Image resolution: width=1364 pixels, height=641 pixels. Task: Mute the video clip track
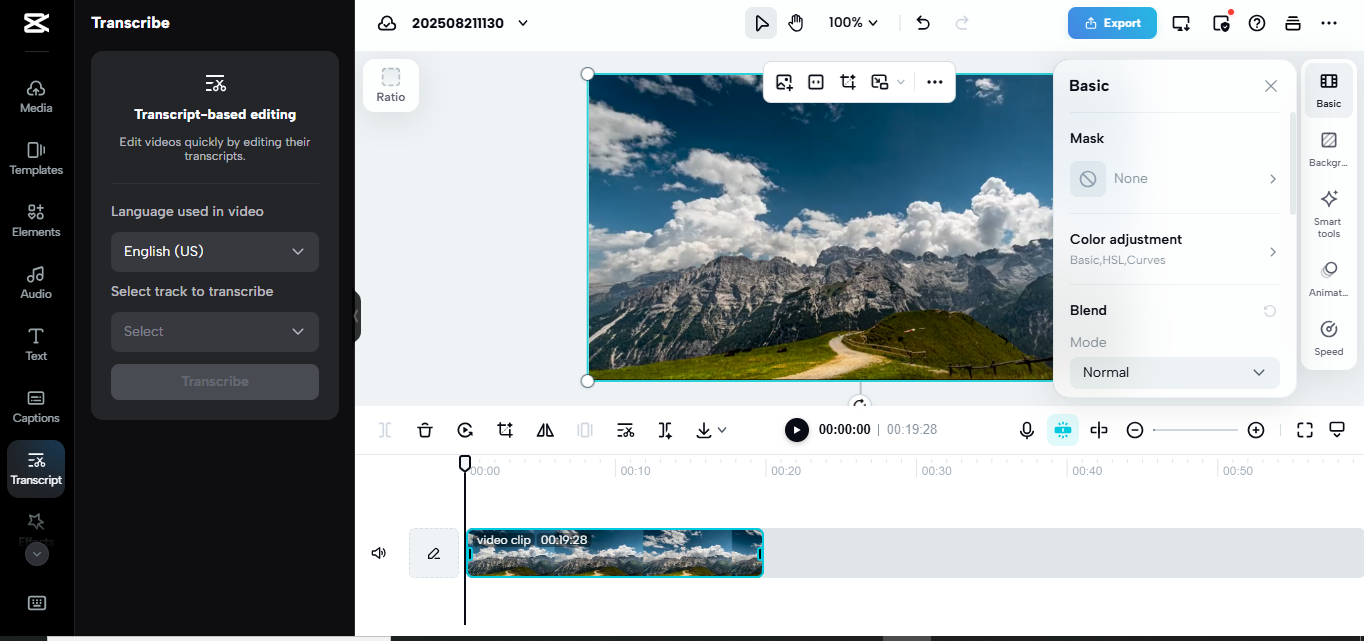coord(378,552)
